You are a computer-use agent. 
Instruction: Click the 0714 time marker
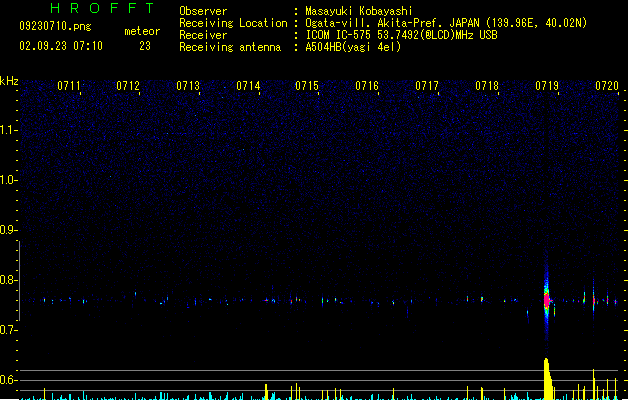pos(248,86)
